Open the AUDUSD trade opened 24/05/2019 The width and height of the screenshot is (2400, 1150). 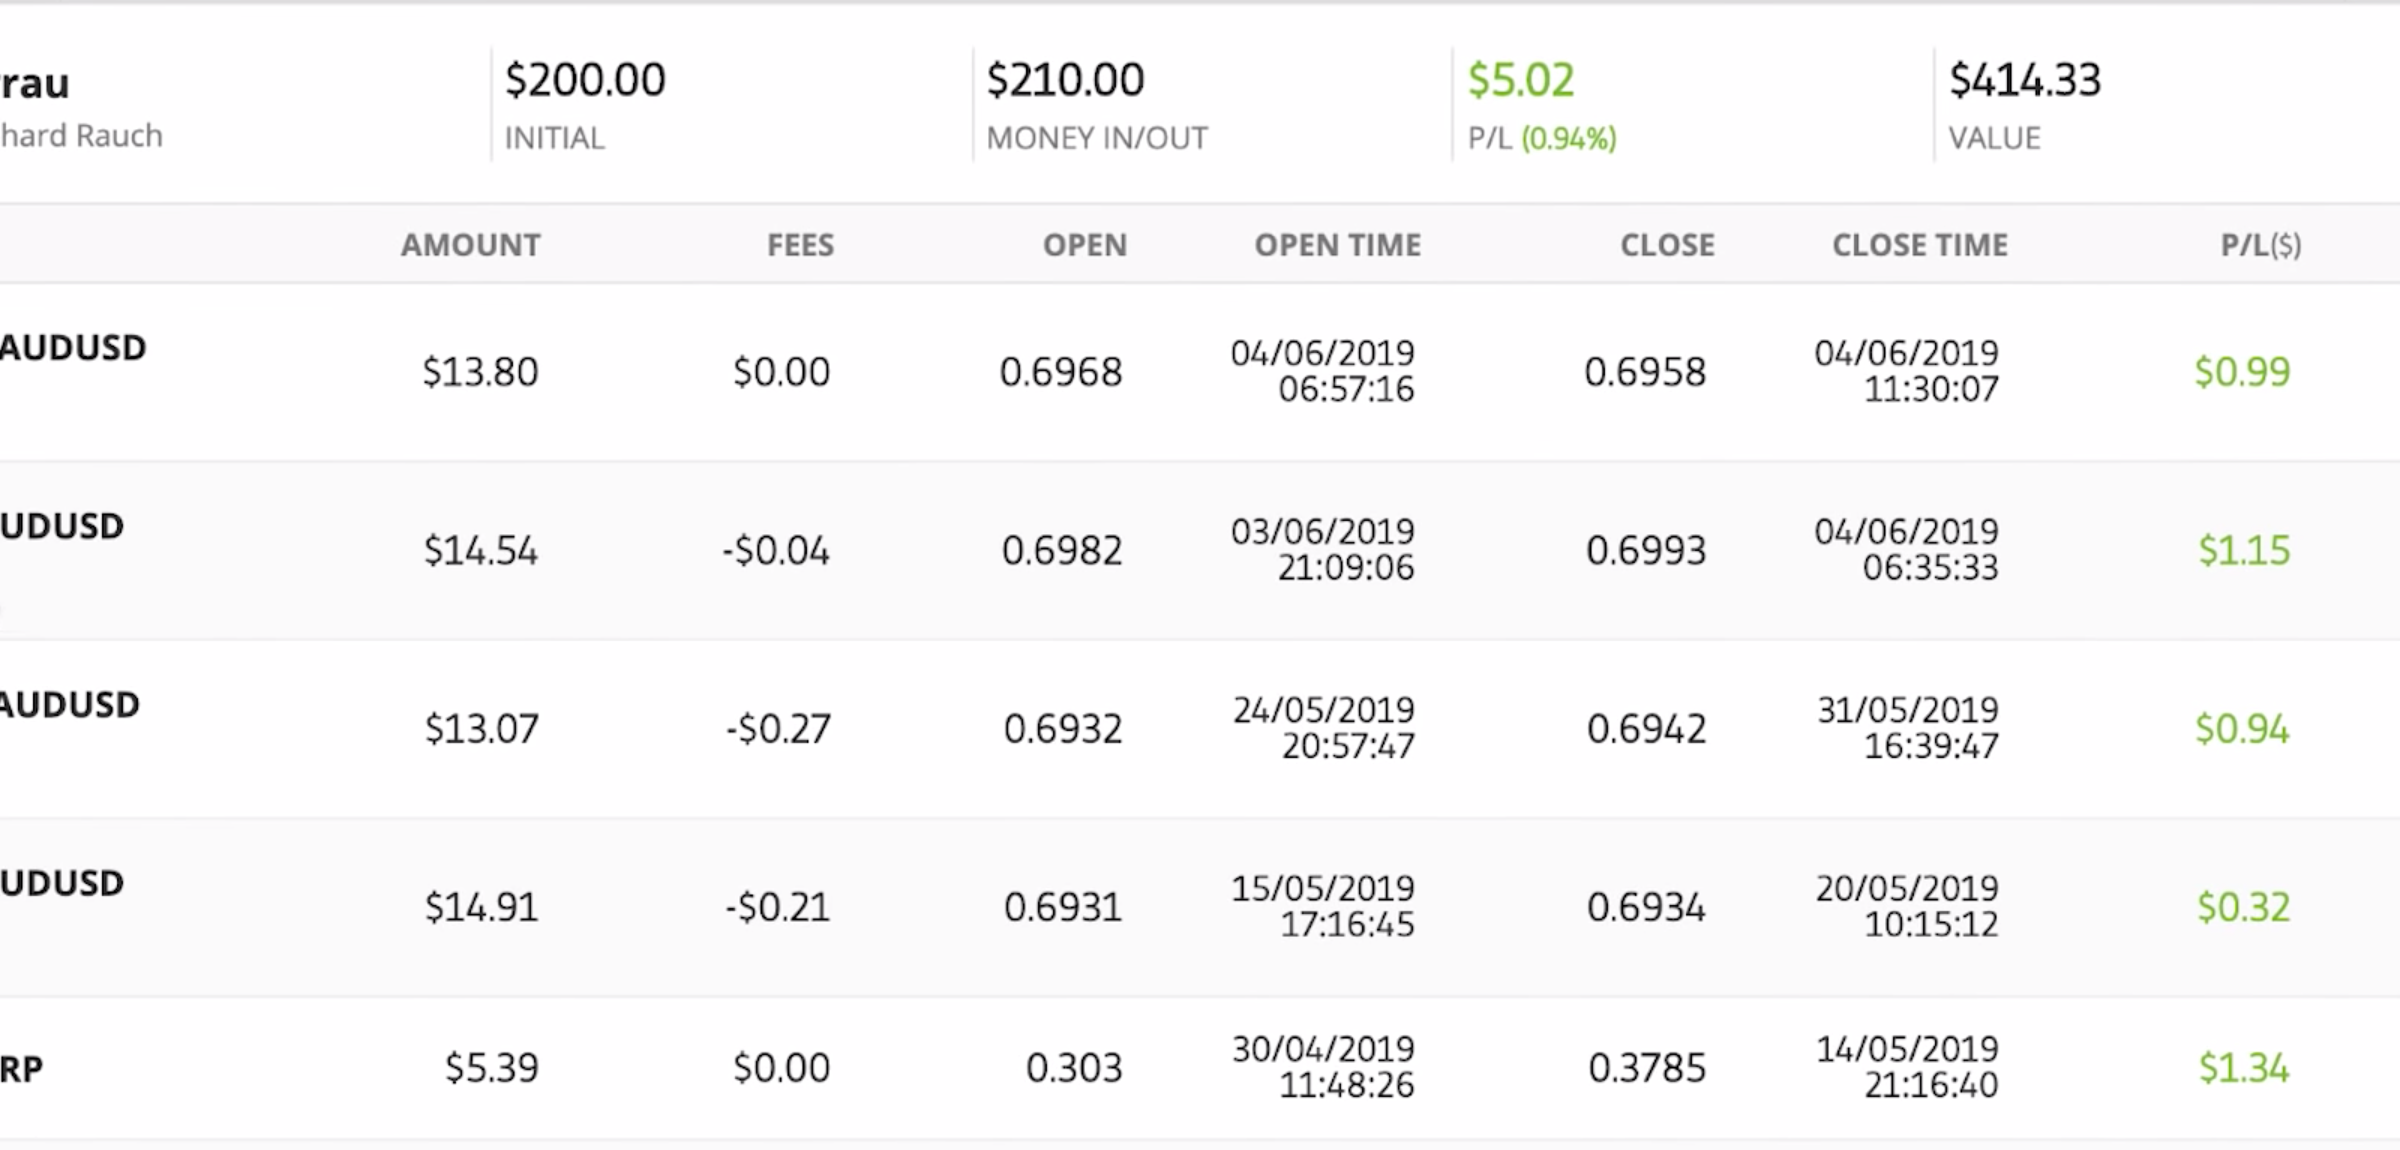pyautogui.click(x=70, y=705)
